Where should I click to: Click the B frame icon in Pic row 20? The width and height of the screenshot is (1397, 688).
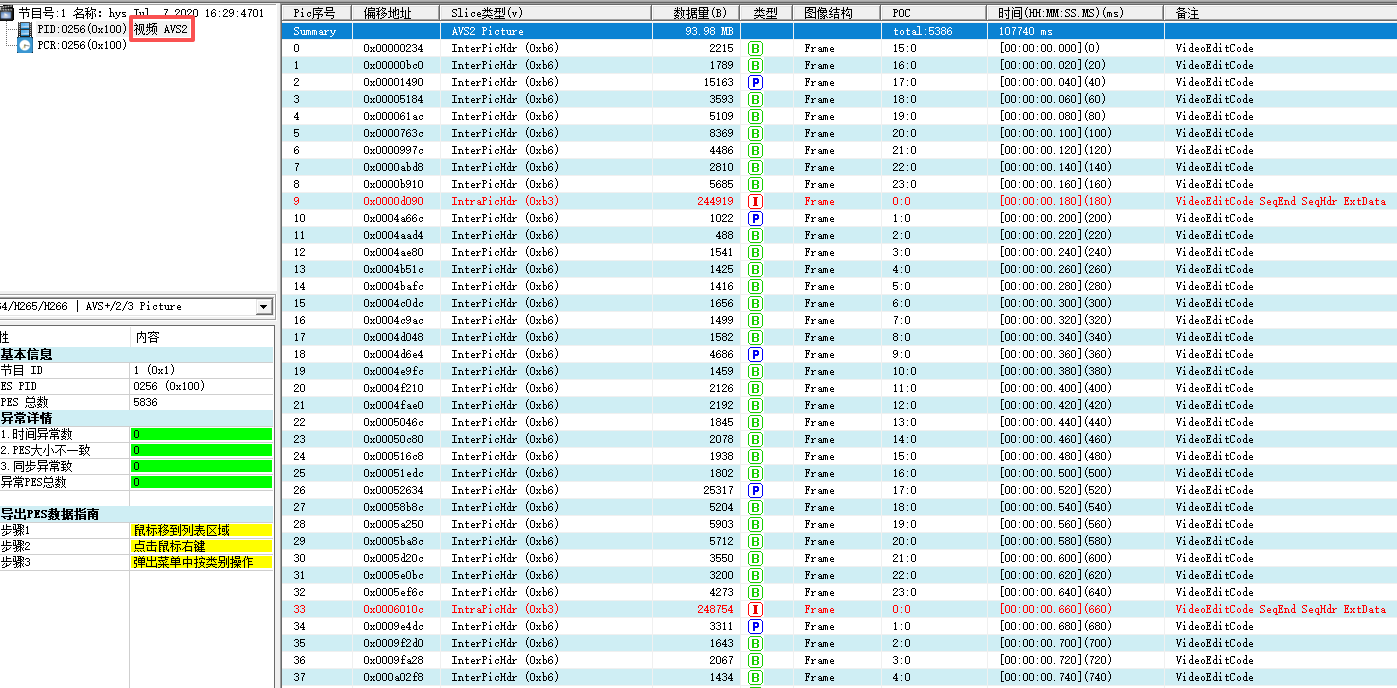coord(756,388)
